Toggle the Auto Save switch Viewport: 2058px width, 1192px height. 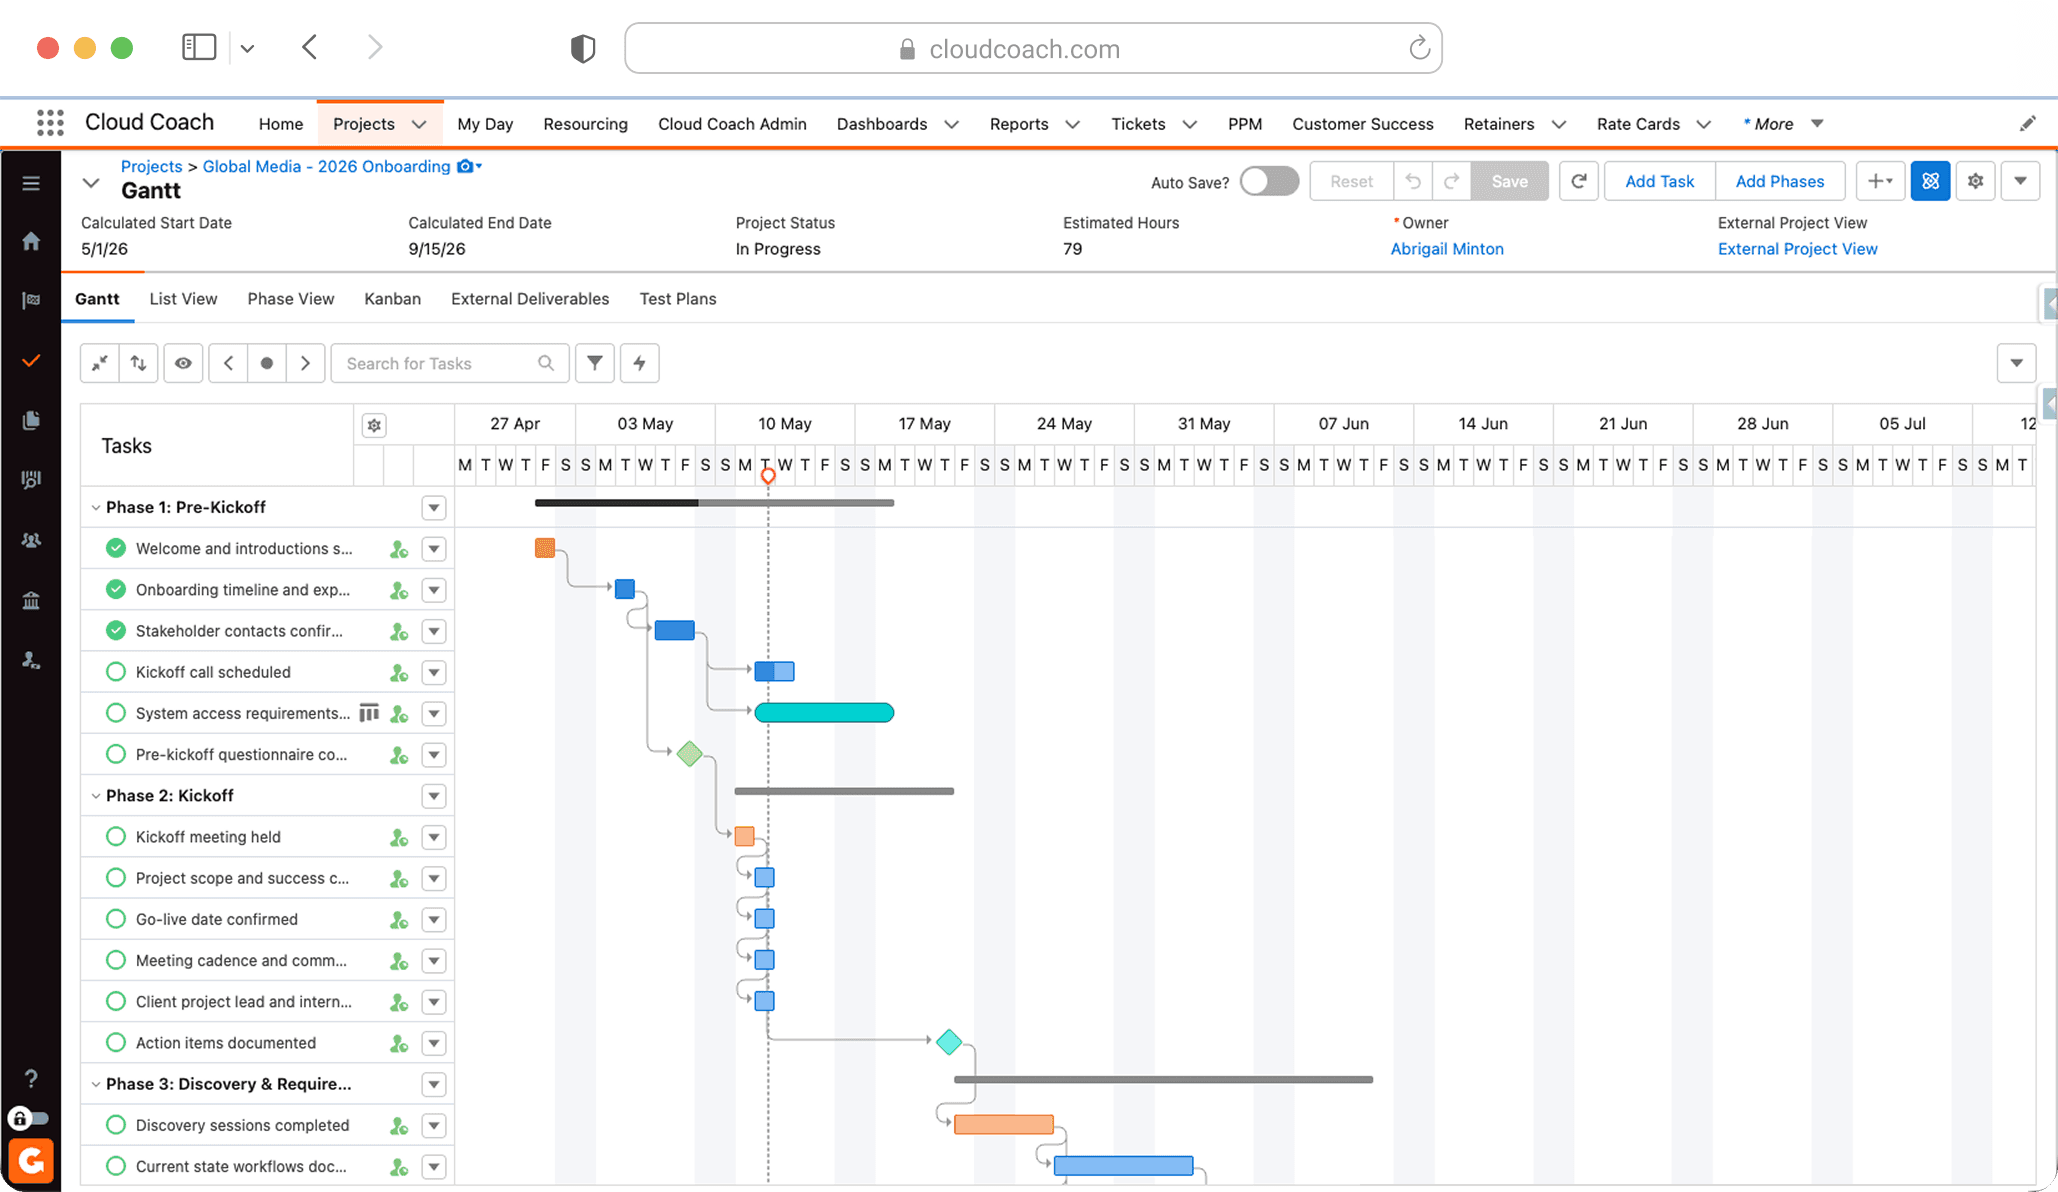[1269, 181]
